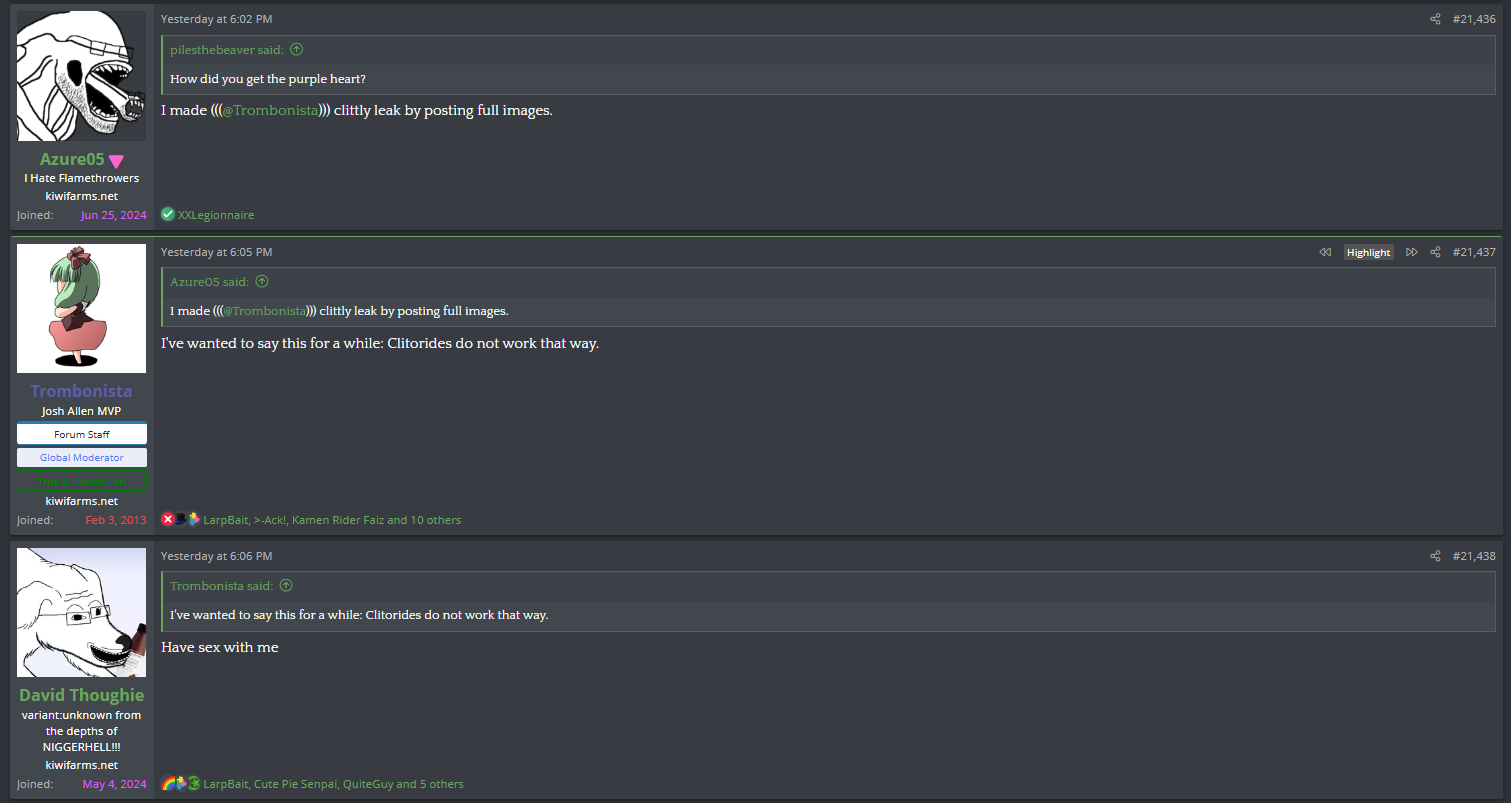1511x803 pixels.
Task: Go to previous highlighted post with rewind icon
Action: tap(1325, 252)
